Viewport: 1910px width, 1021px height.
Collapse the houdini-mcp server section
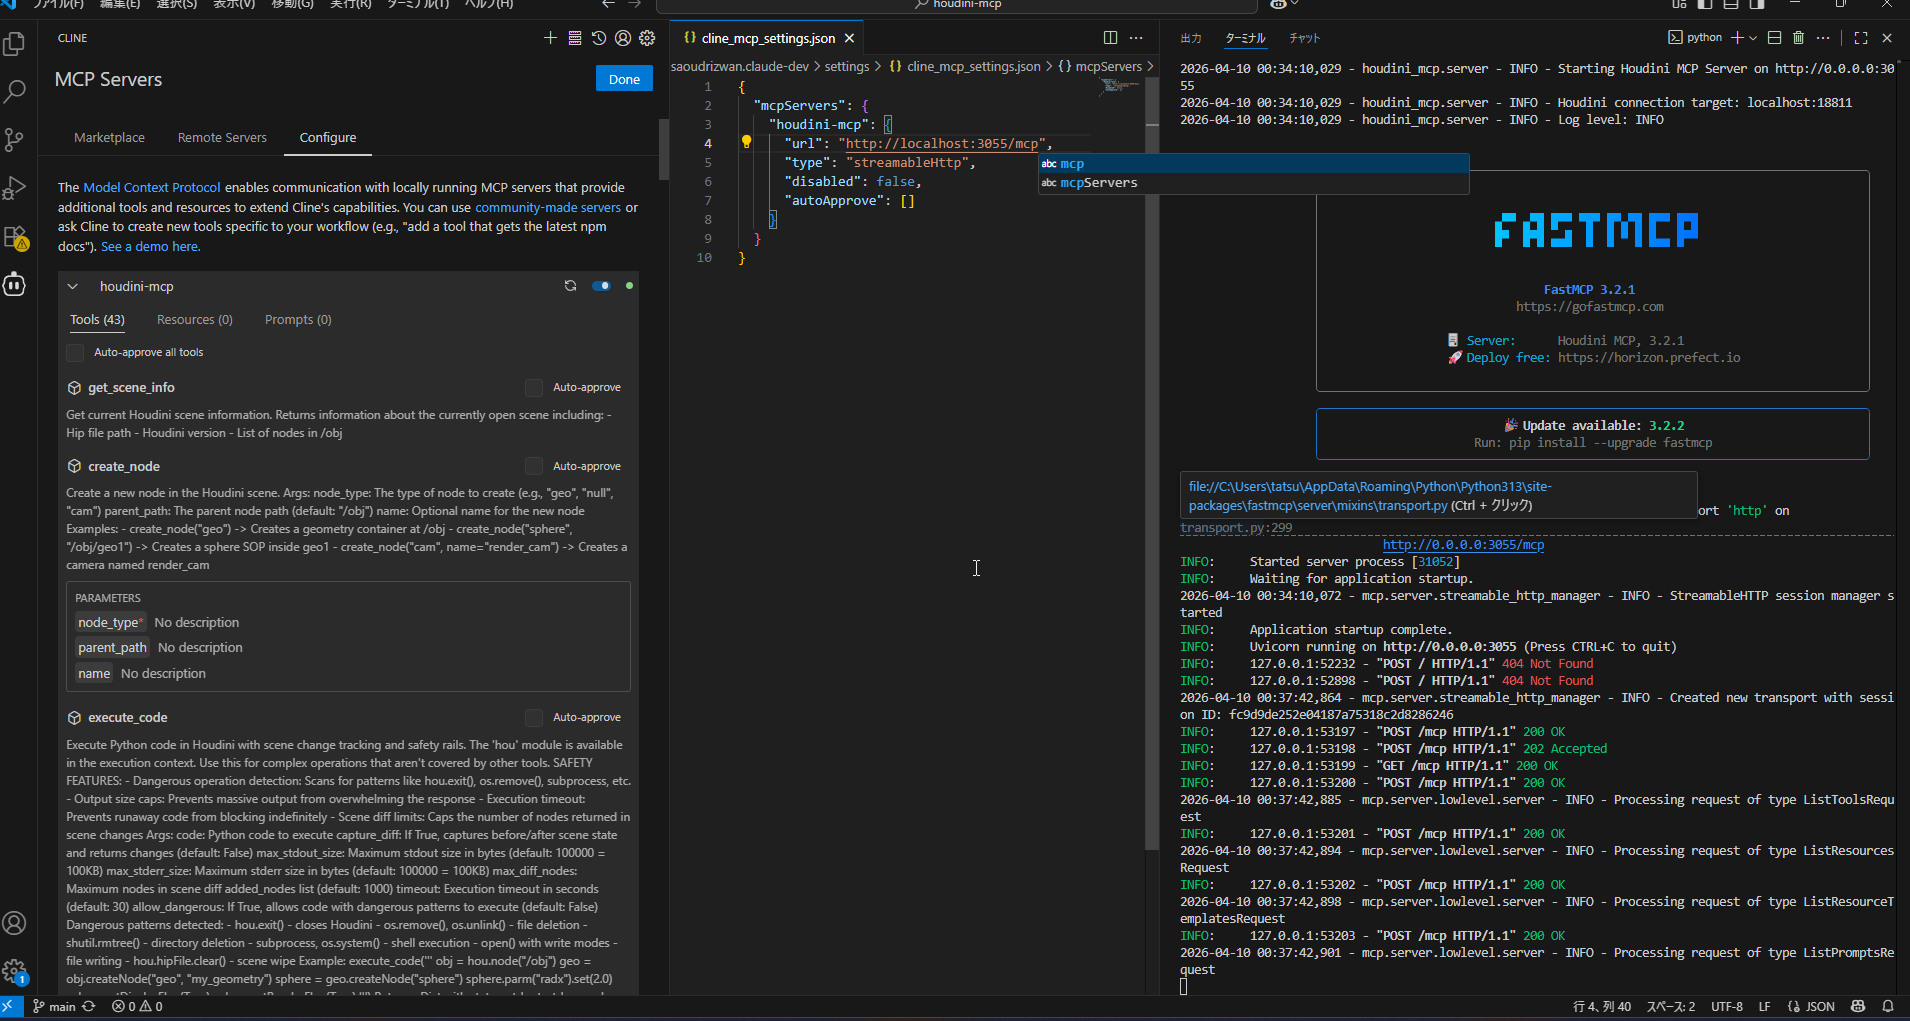tap(73, 286)
